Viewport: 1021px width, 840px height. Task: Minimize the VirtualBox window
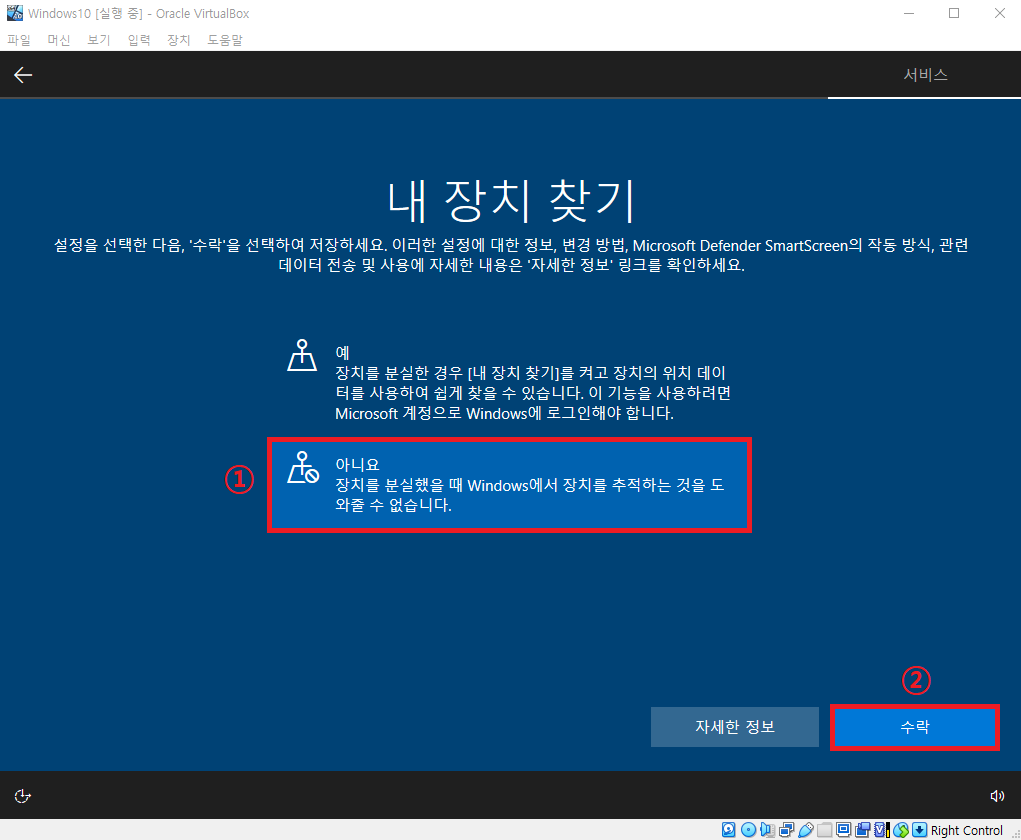click(x=909, y=13)
